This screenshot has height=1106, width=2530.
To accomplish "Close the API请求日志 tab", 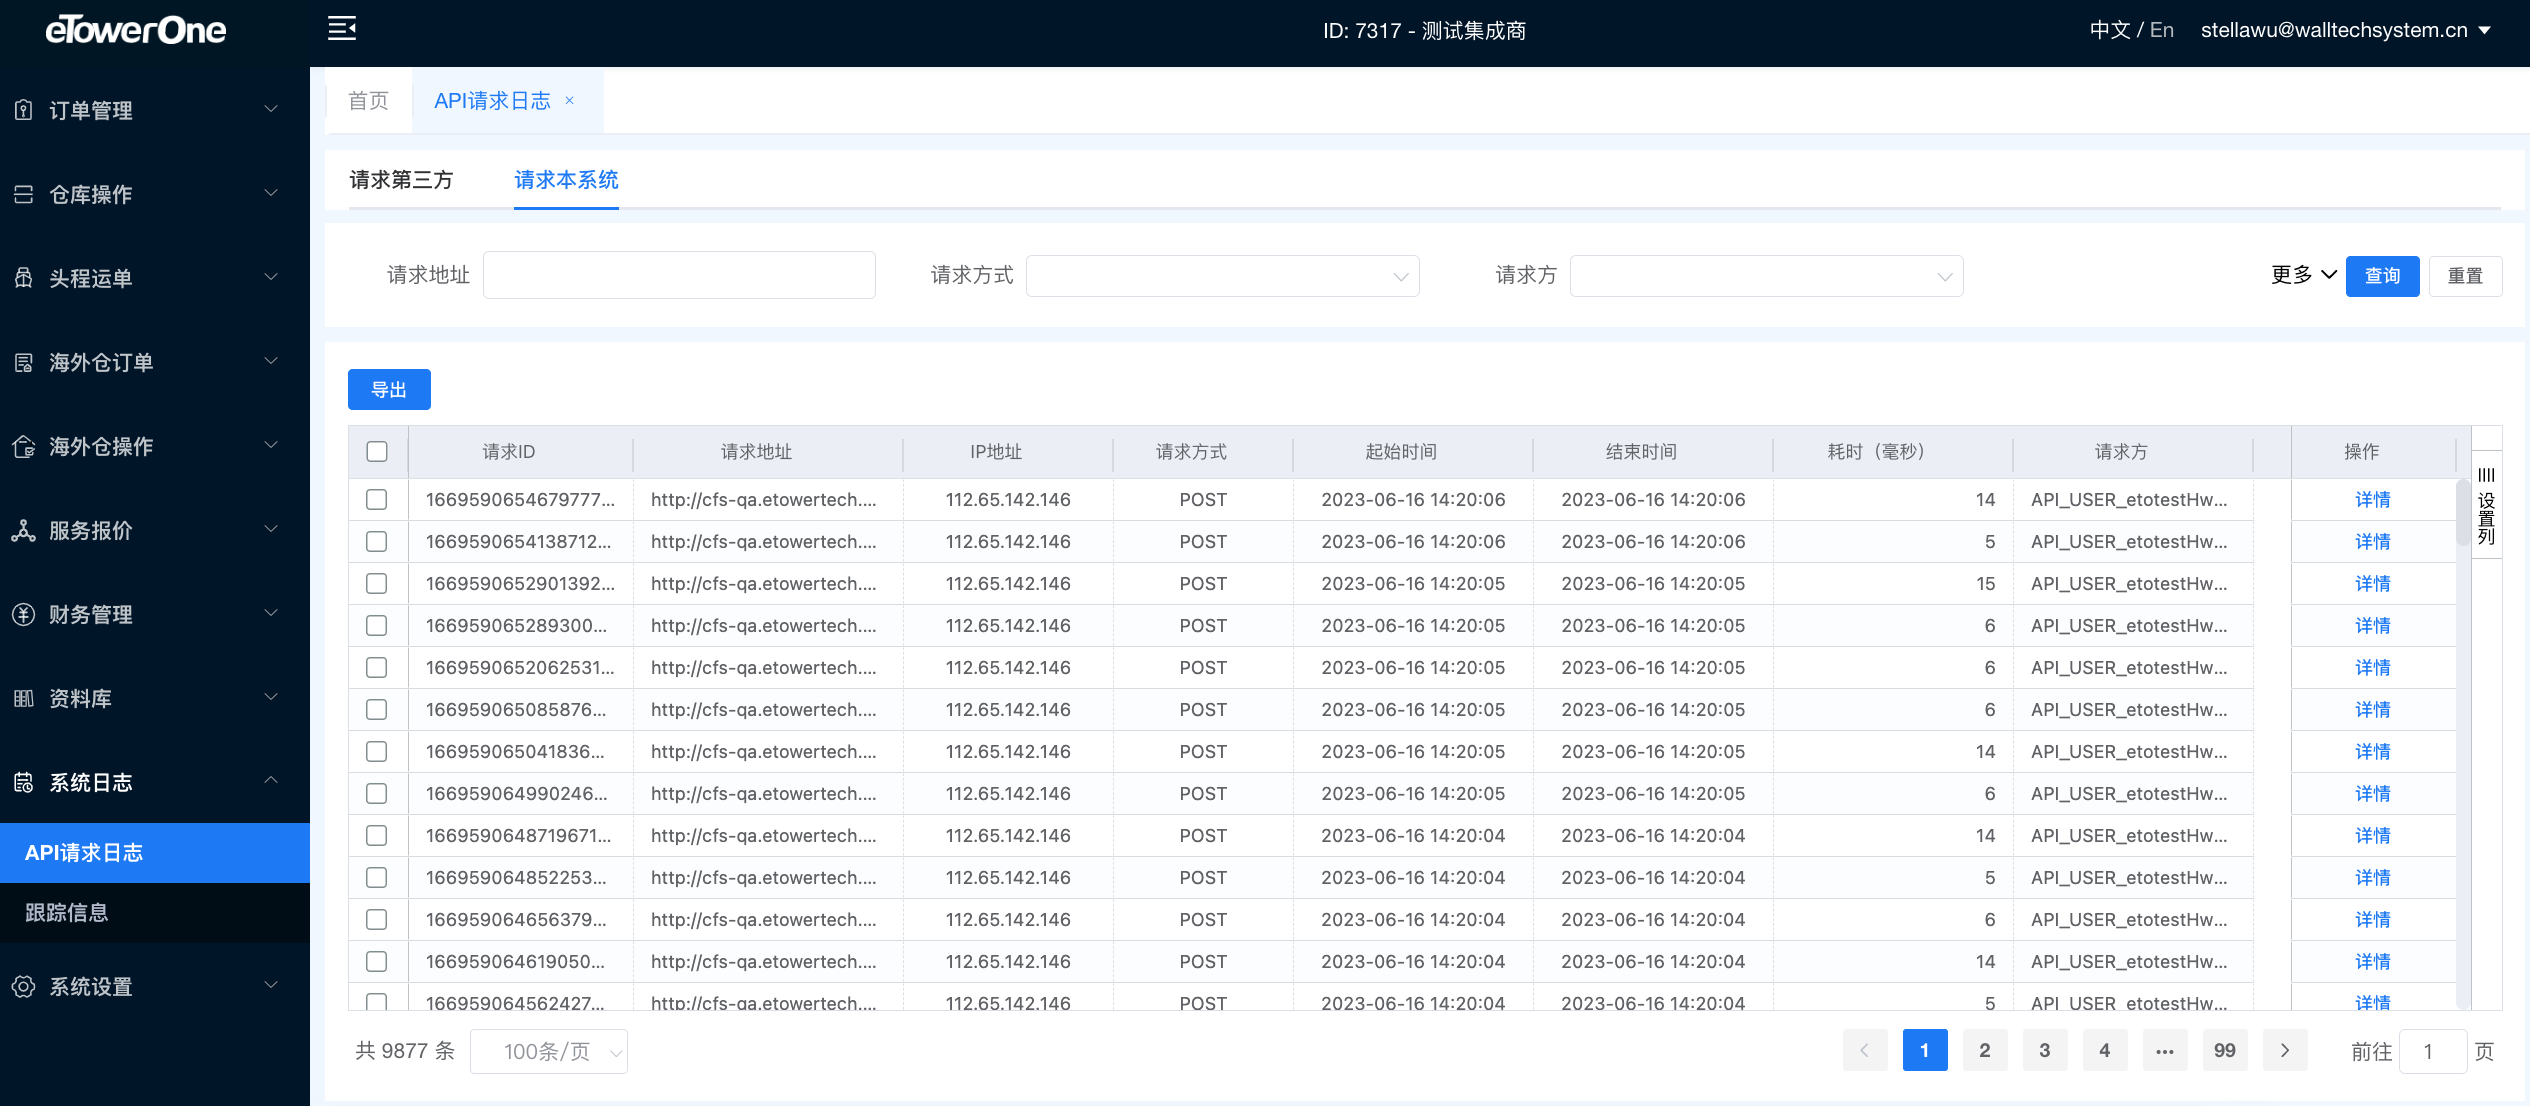I will pyautogui.click(x=570, y=100).
